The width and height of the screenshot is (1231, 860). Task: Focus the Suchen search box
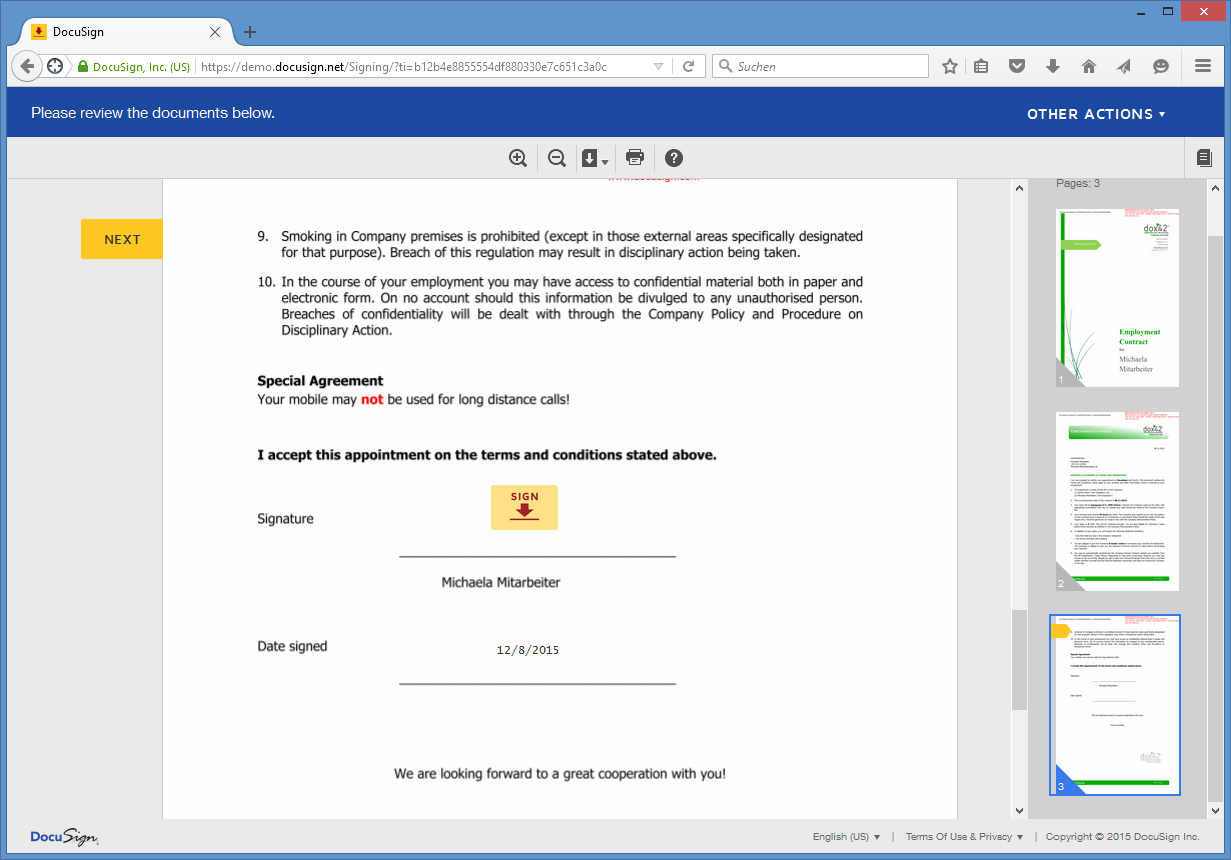(820, 66)
